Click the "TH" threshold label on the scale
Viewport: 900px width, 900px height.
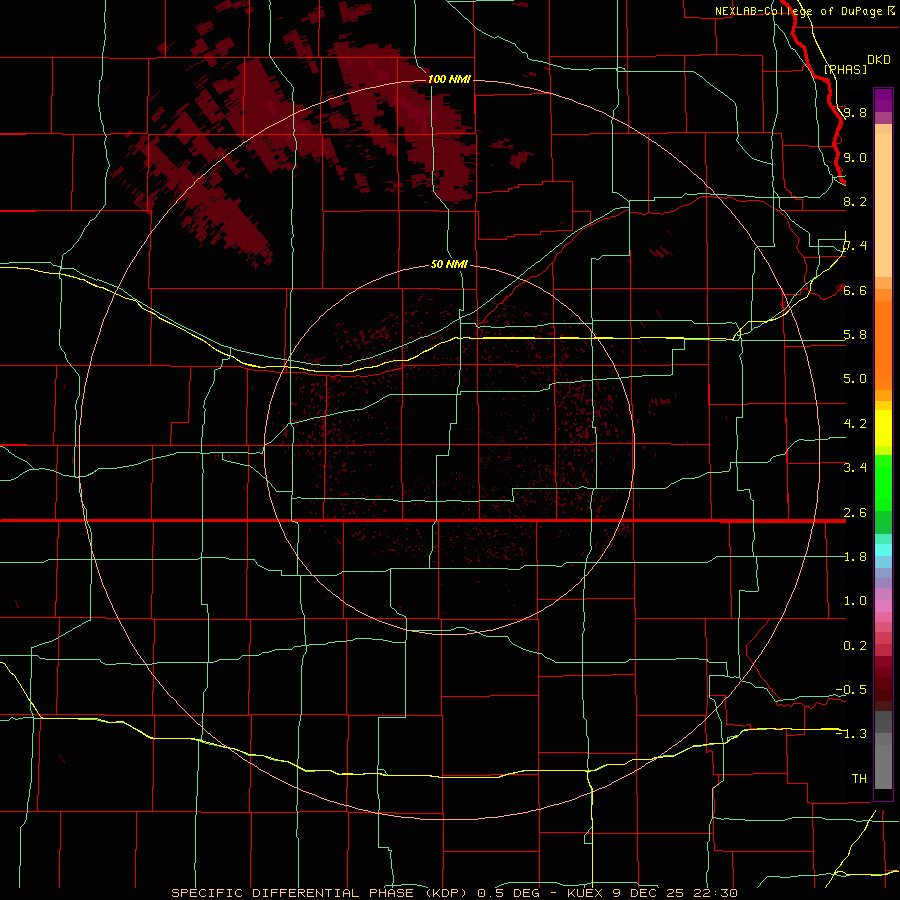pos(859,779)
